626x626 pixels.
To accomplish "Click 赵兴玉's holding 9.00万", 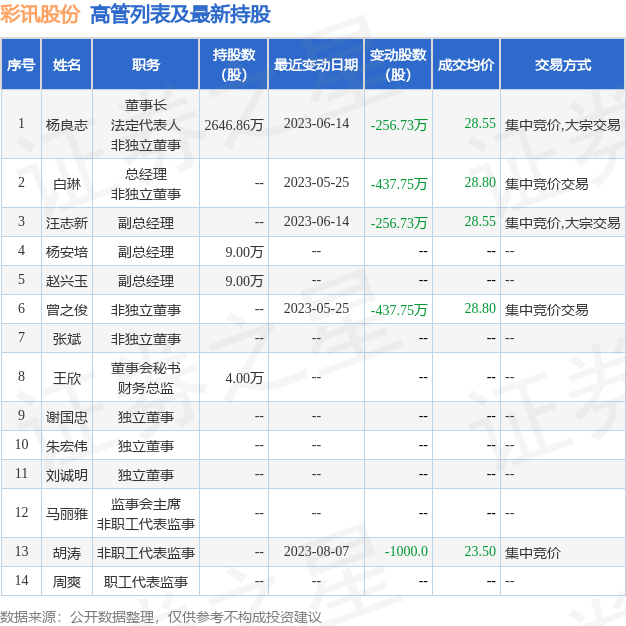I will pos(244,281).
